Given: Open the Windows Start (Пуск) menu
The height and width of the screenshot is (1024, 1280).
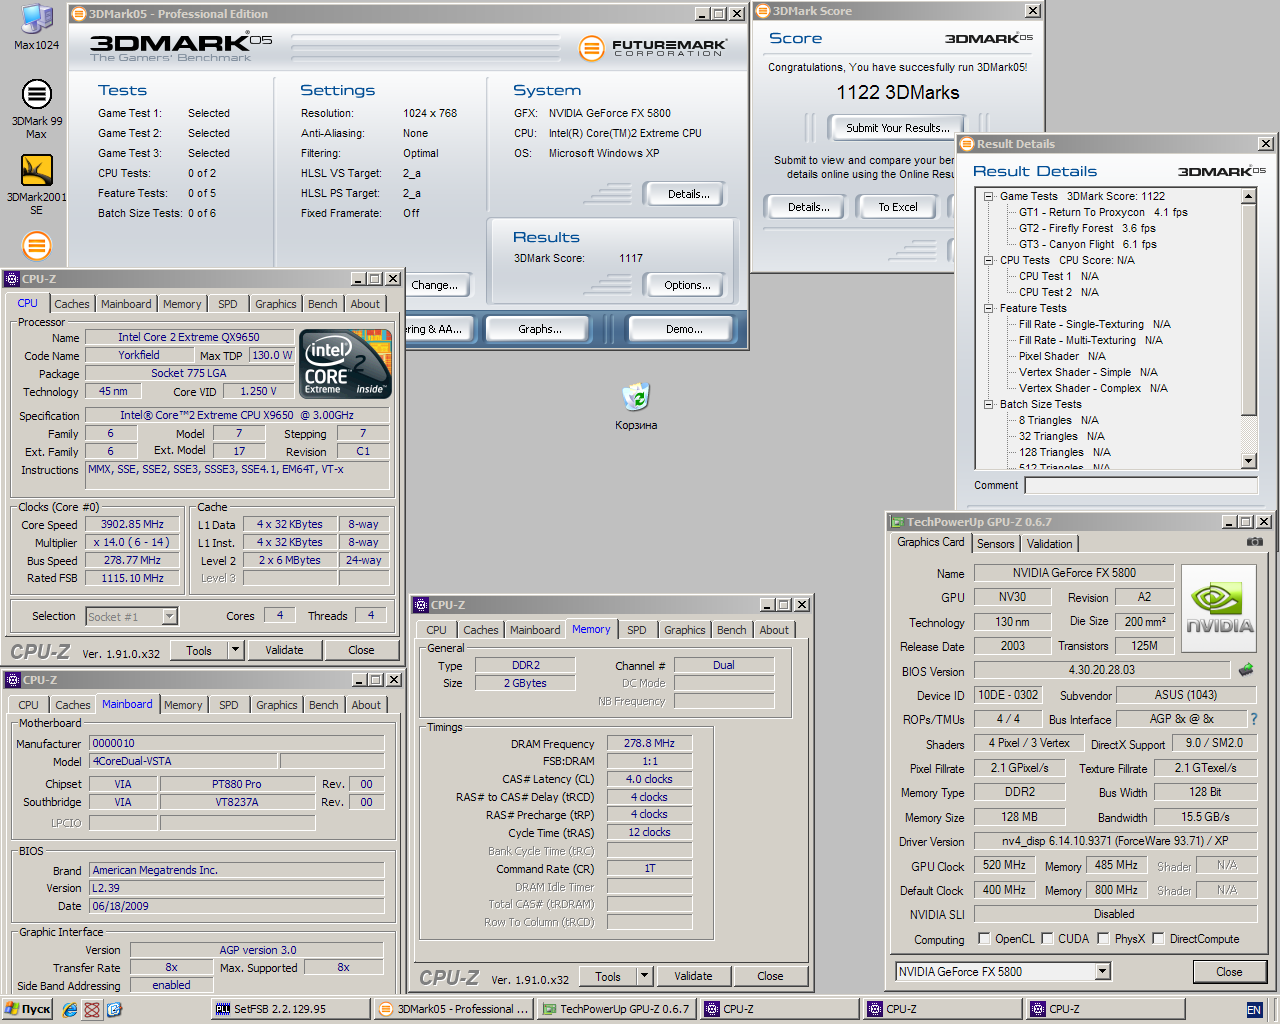Looking at the screenshot, I should 28,1009.
